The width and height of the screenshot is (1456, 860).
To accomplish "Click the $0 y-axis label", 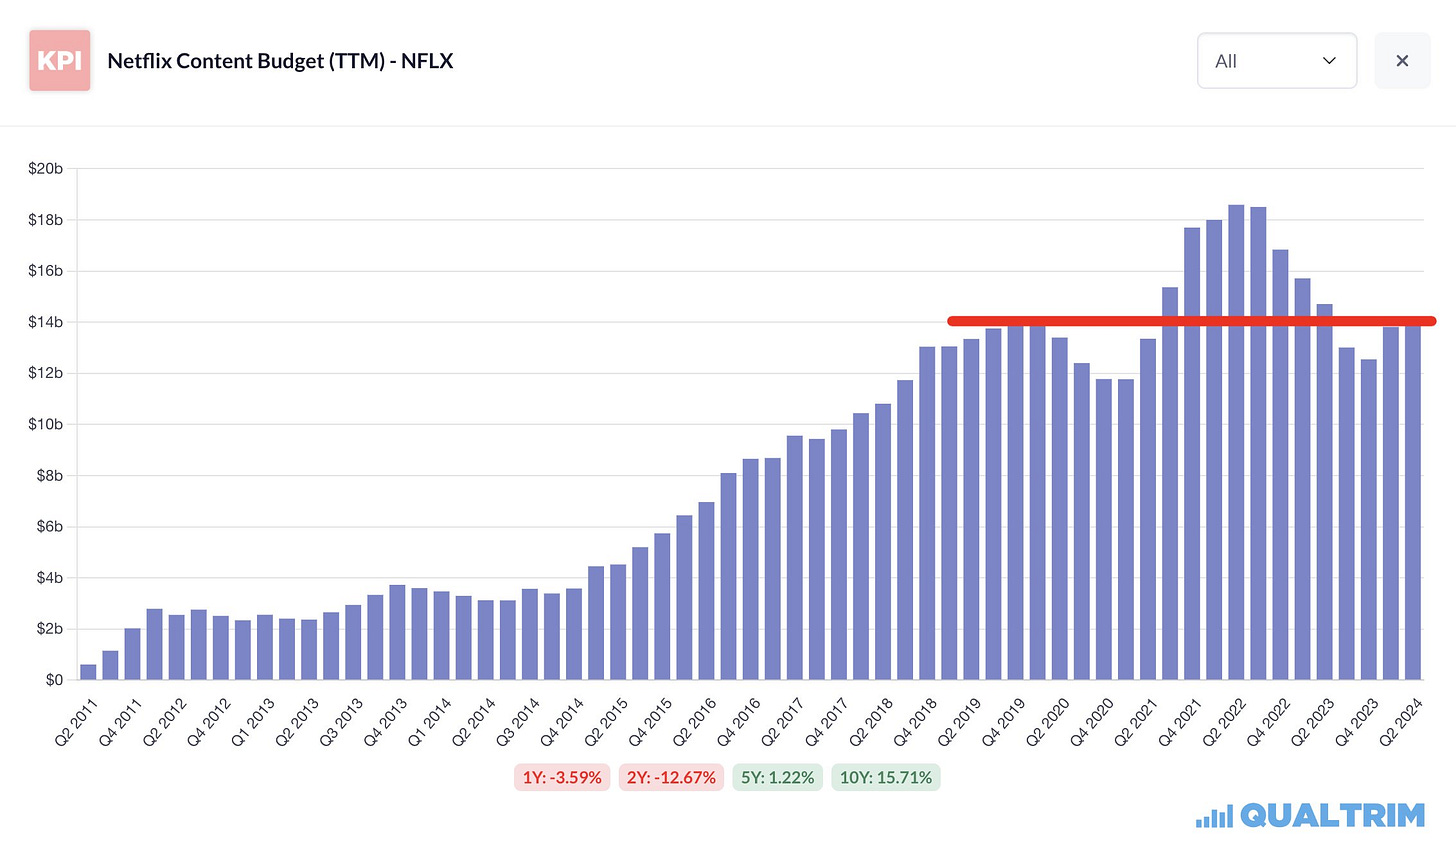I will pyautogui.click(x=53, y=680).
